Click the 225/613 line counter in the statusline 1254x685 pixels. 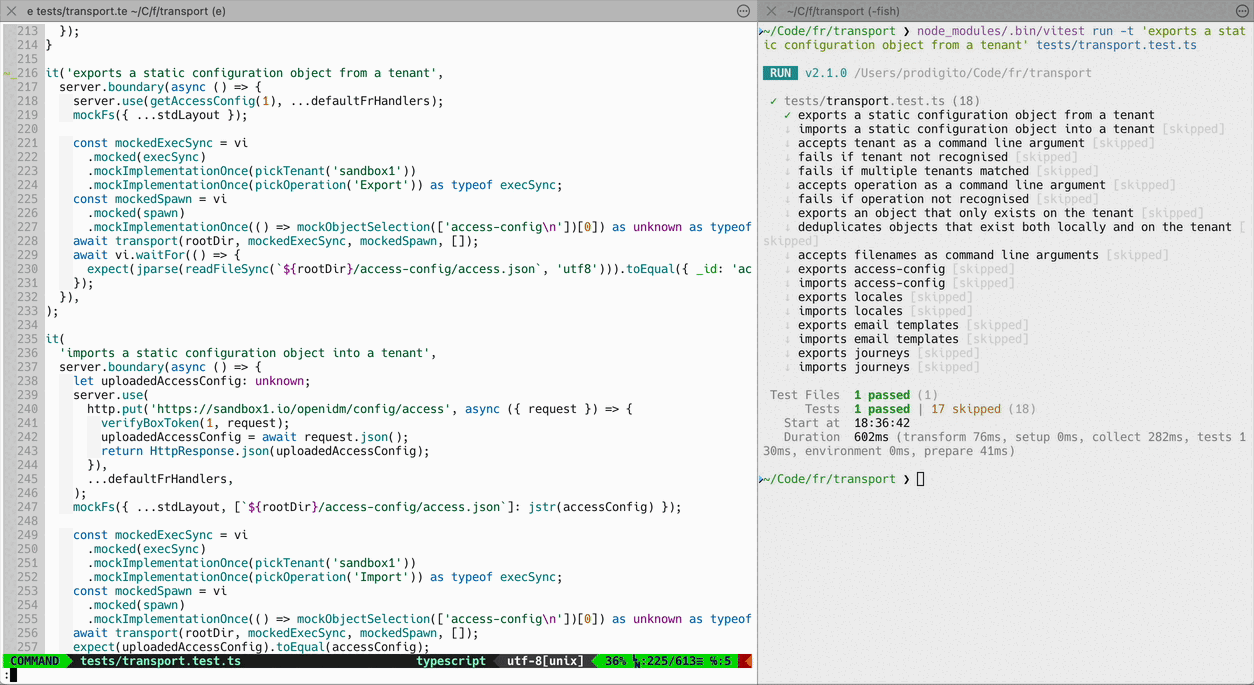coord(670,661)
